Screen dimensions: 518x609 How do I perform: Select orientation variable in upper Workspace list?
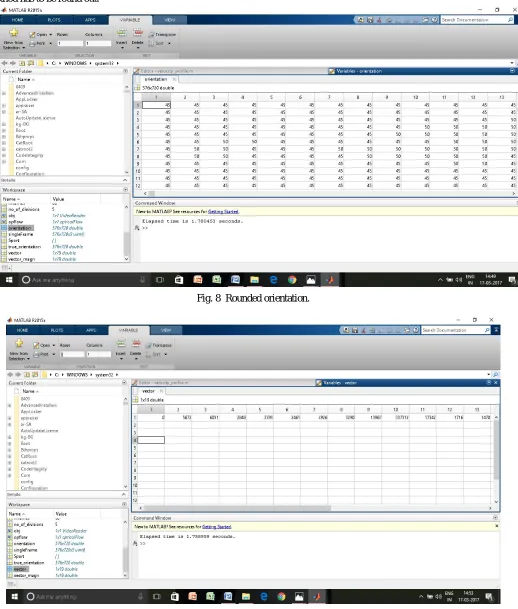pyautogui.click(x=20, y=228)
